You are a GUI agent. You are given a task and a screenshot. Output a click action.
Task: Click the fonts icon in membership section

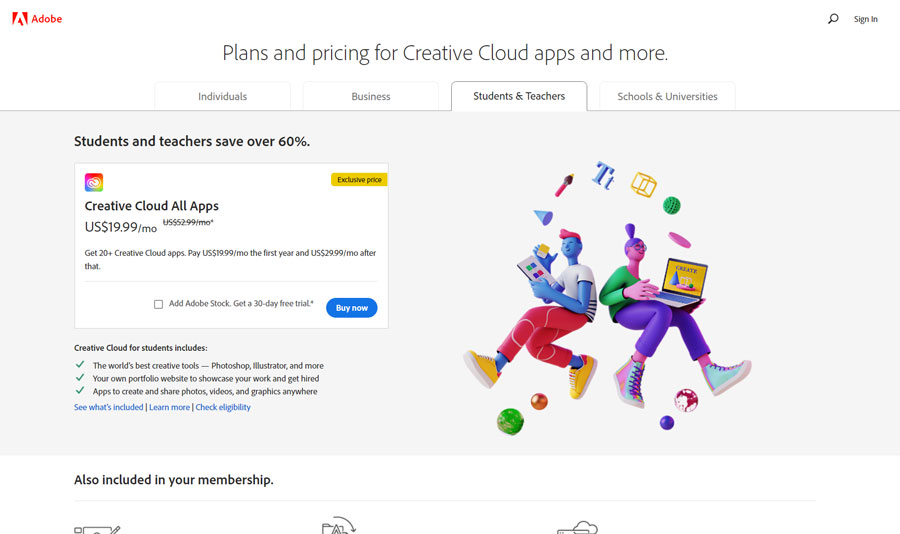pyautogui.click(x=338, y=526)
